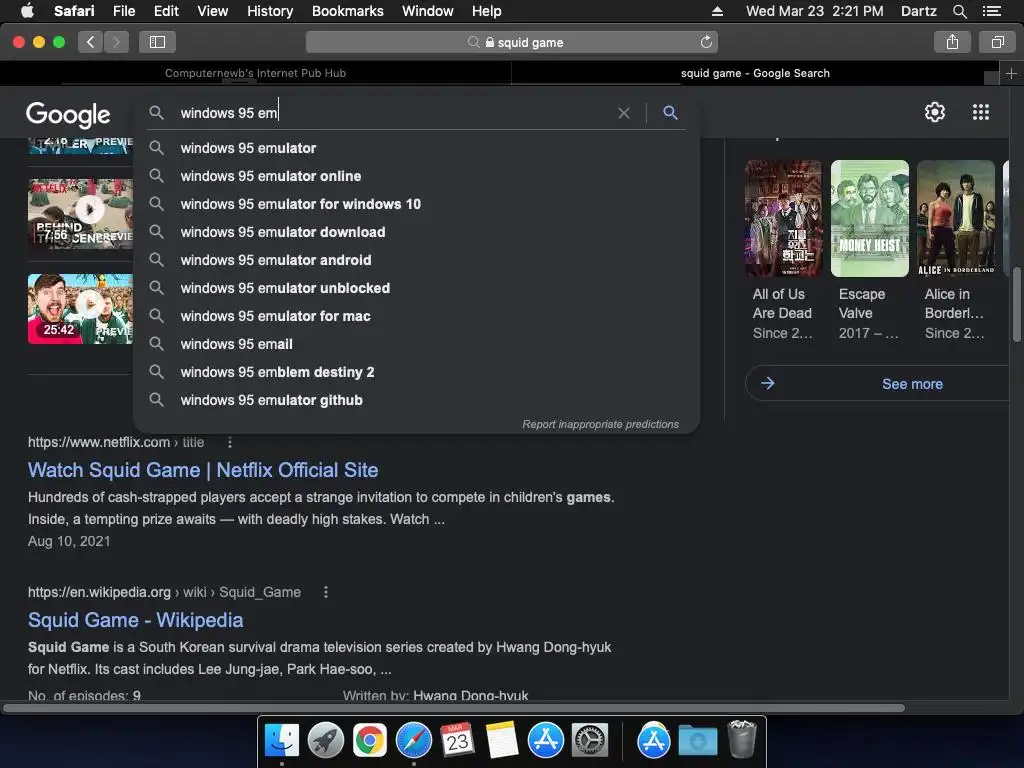Open 'Watch Squid Game | Netflix Official Site'

[203, 470]
